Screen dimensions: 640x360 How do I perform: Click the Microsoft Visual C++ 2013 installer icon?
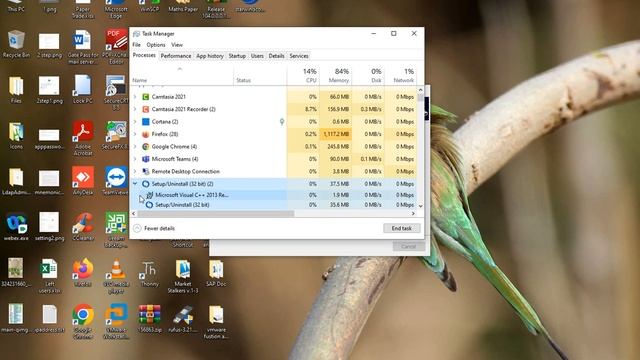[149, 195]
